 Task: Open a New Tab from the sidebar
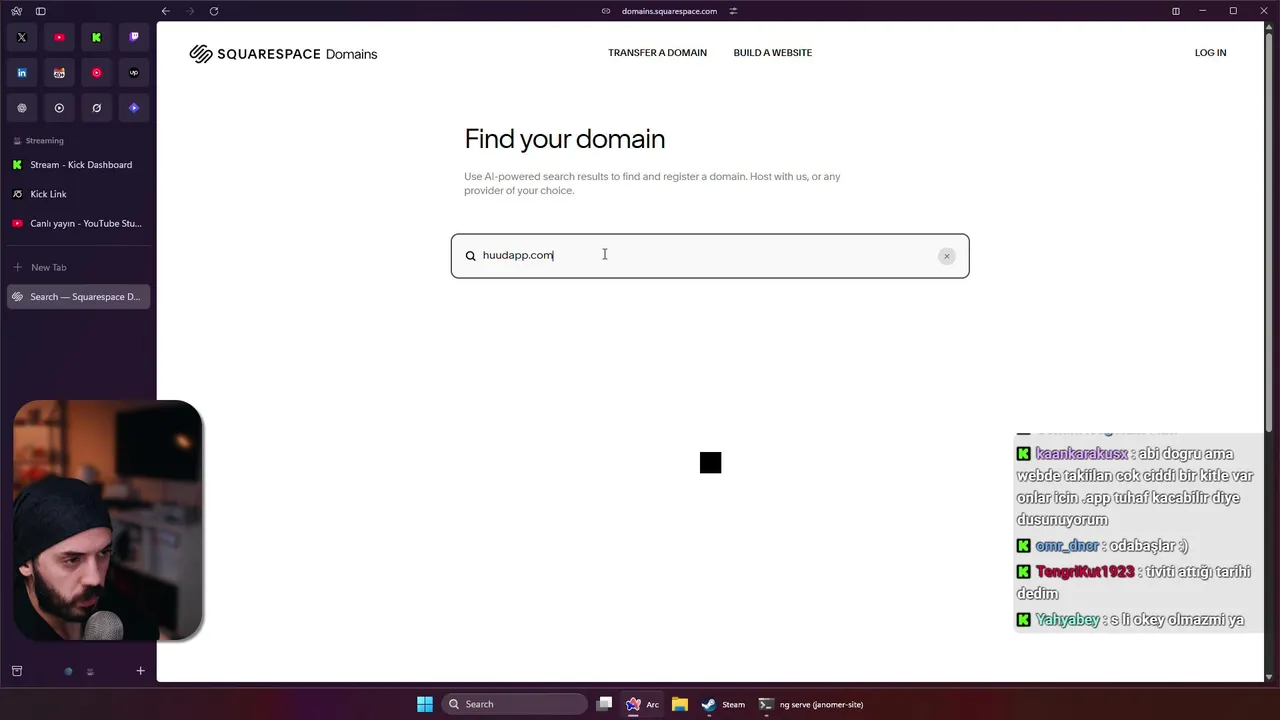tap(78, 268)
